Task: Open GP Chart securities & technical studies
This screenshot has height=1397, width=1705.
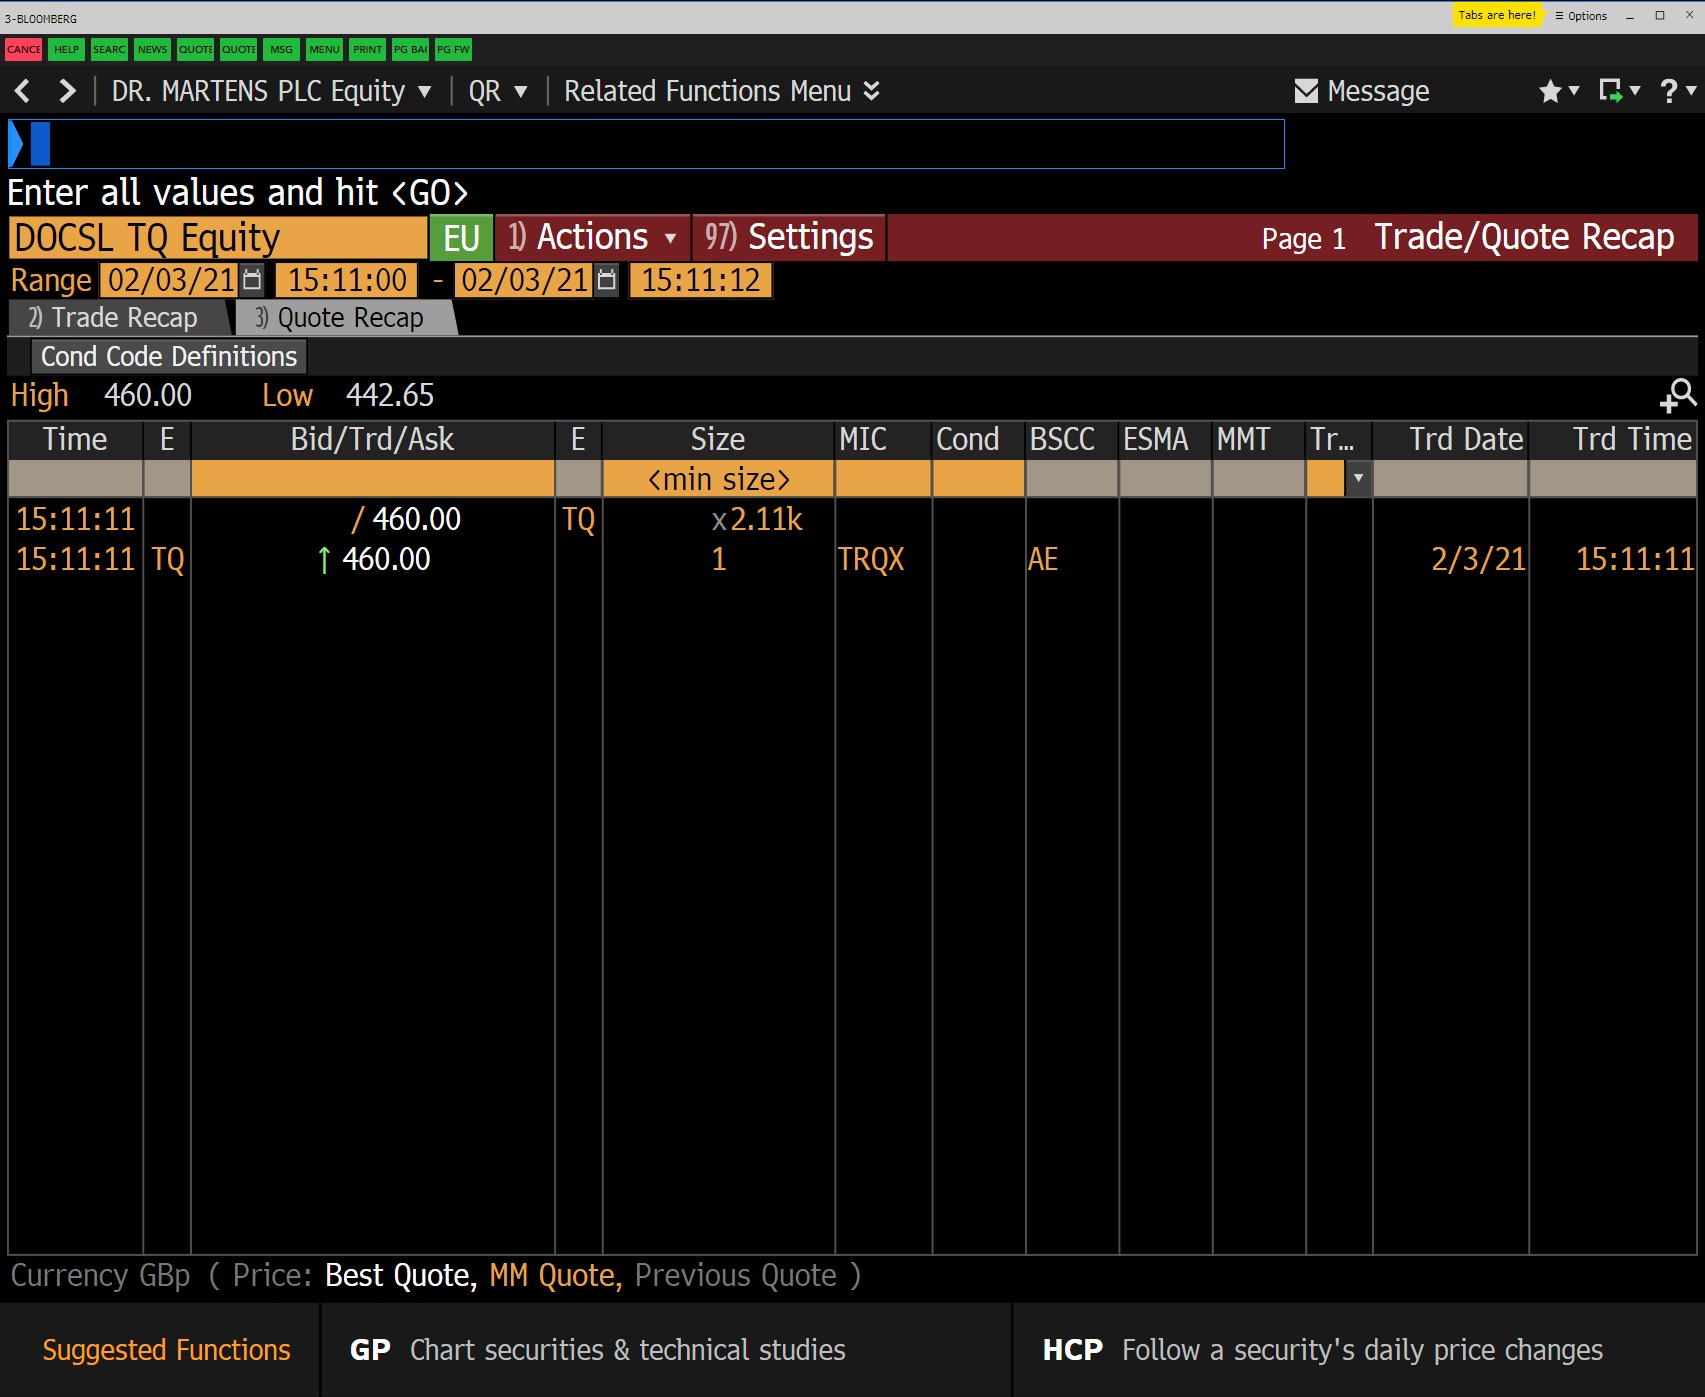Action: (x=597, y=1350)
